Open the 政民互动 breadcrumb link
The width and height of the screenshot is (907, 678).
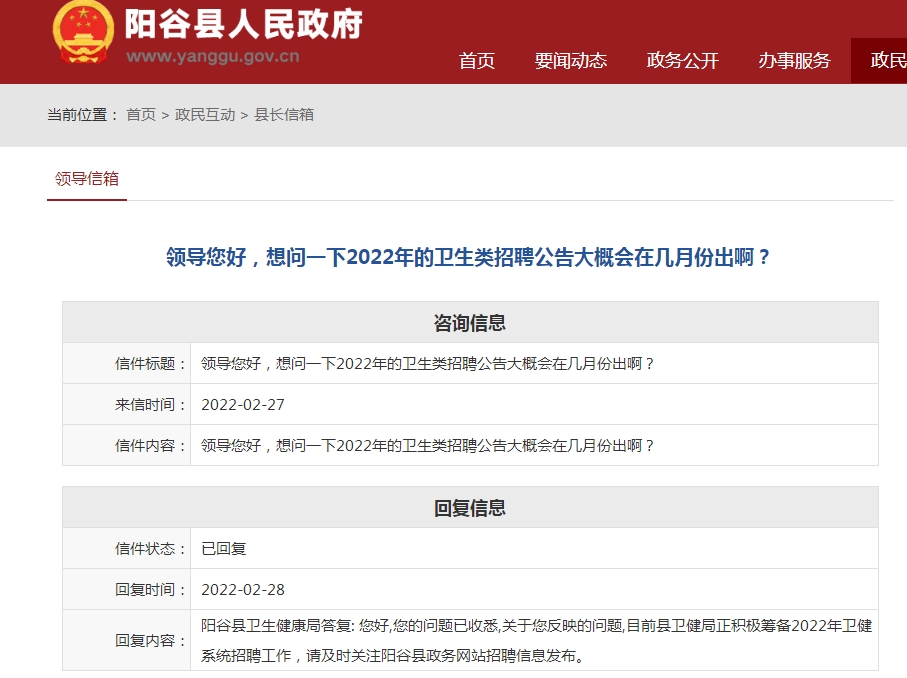tap(205, 115)
